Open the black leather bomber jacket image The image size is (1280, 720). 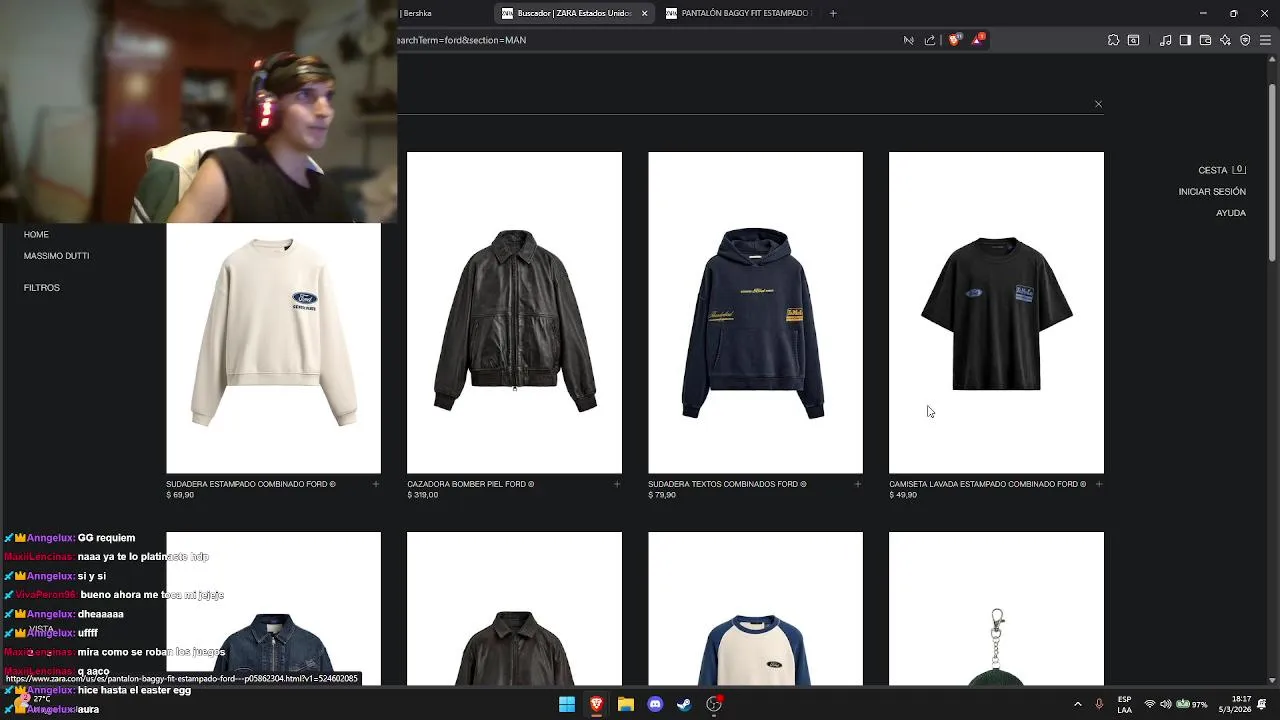pyautogui.click(x=514, y=312)
